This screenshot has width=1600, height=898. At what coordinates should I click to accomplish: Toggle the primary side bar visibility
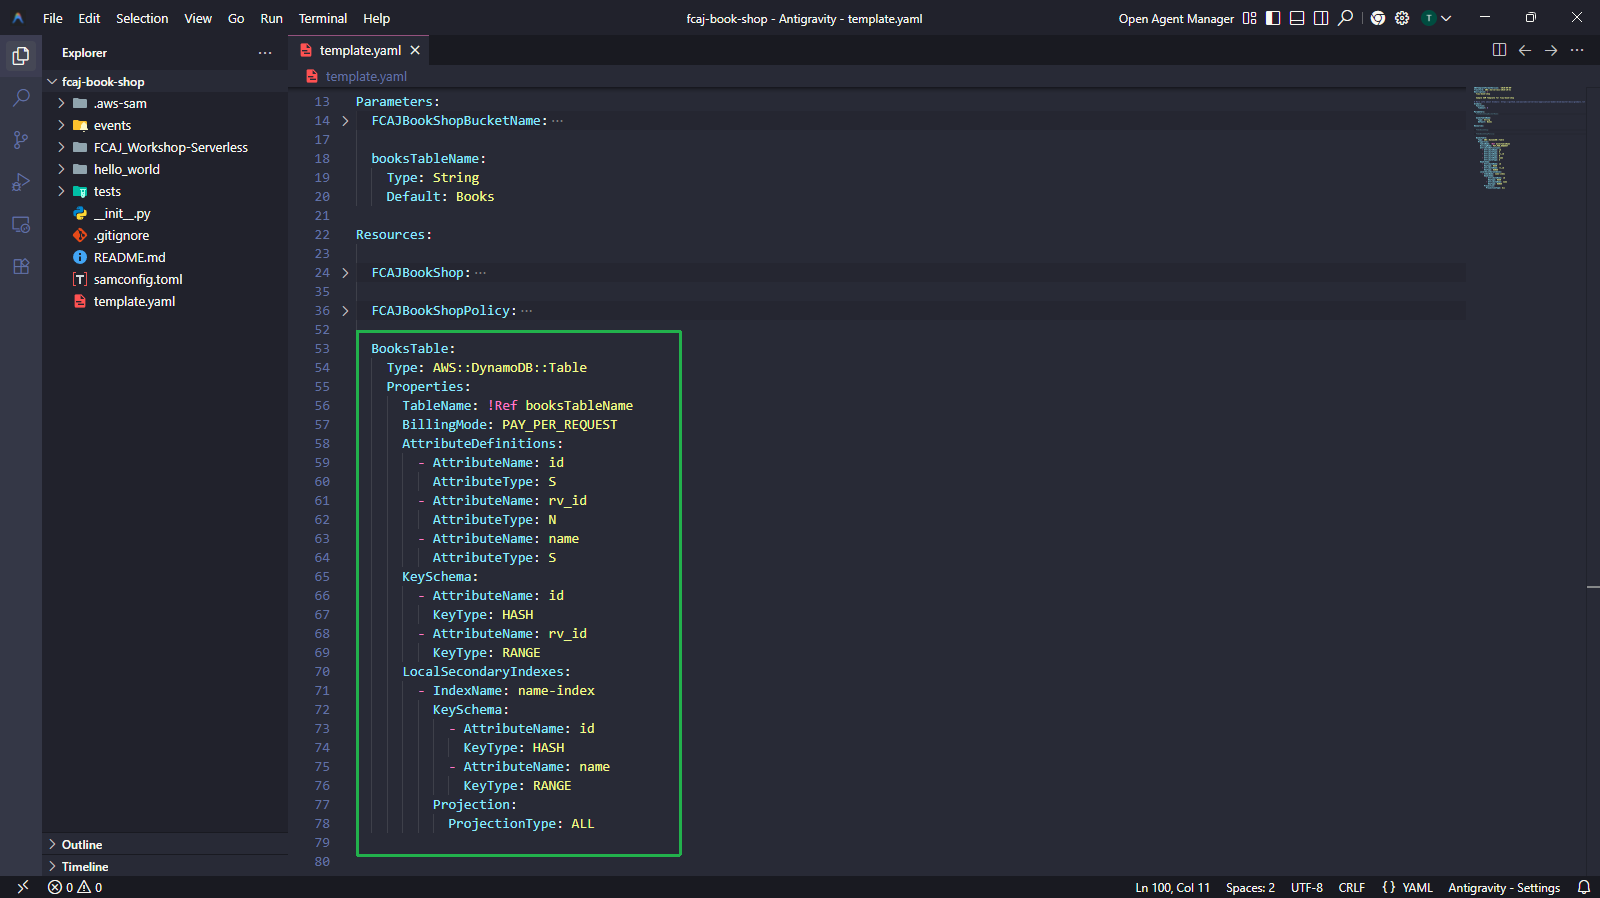pyautogui.click(x=1273, y=18)
